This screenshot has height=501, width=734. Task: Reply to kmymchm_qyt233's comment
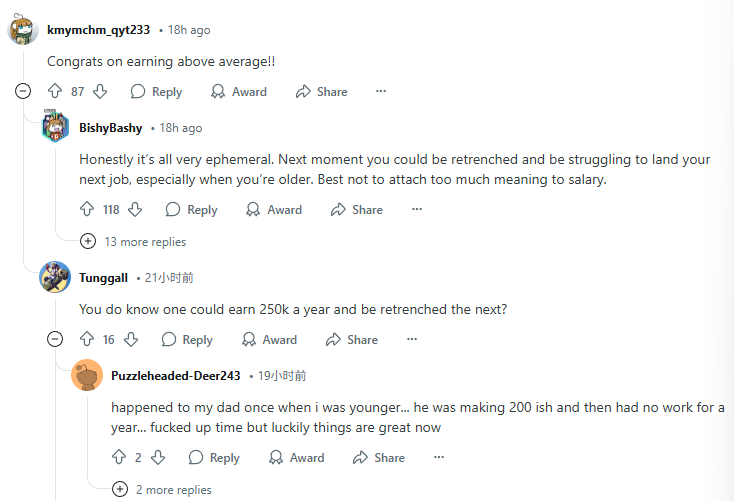click(156, 91)
